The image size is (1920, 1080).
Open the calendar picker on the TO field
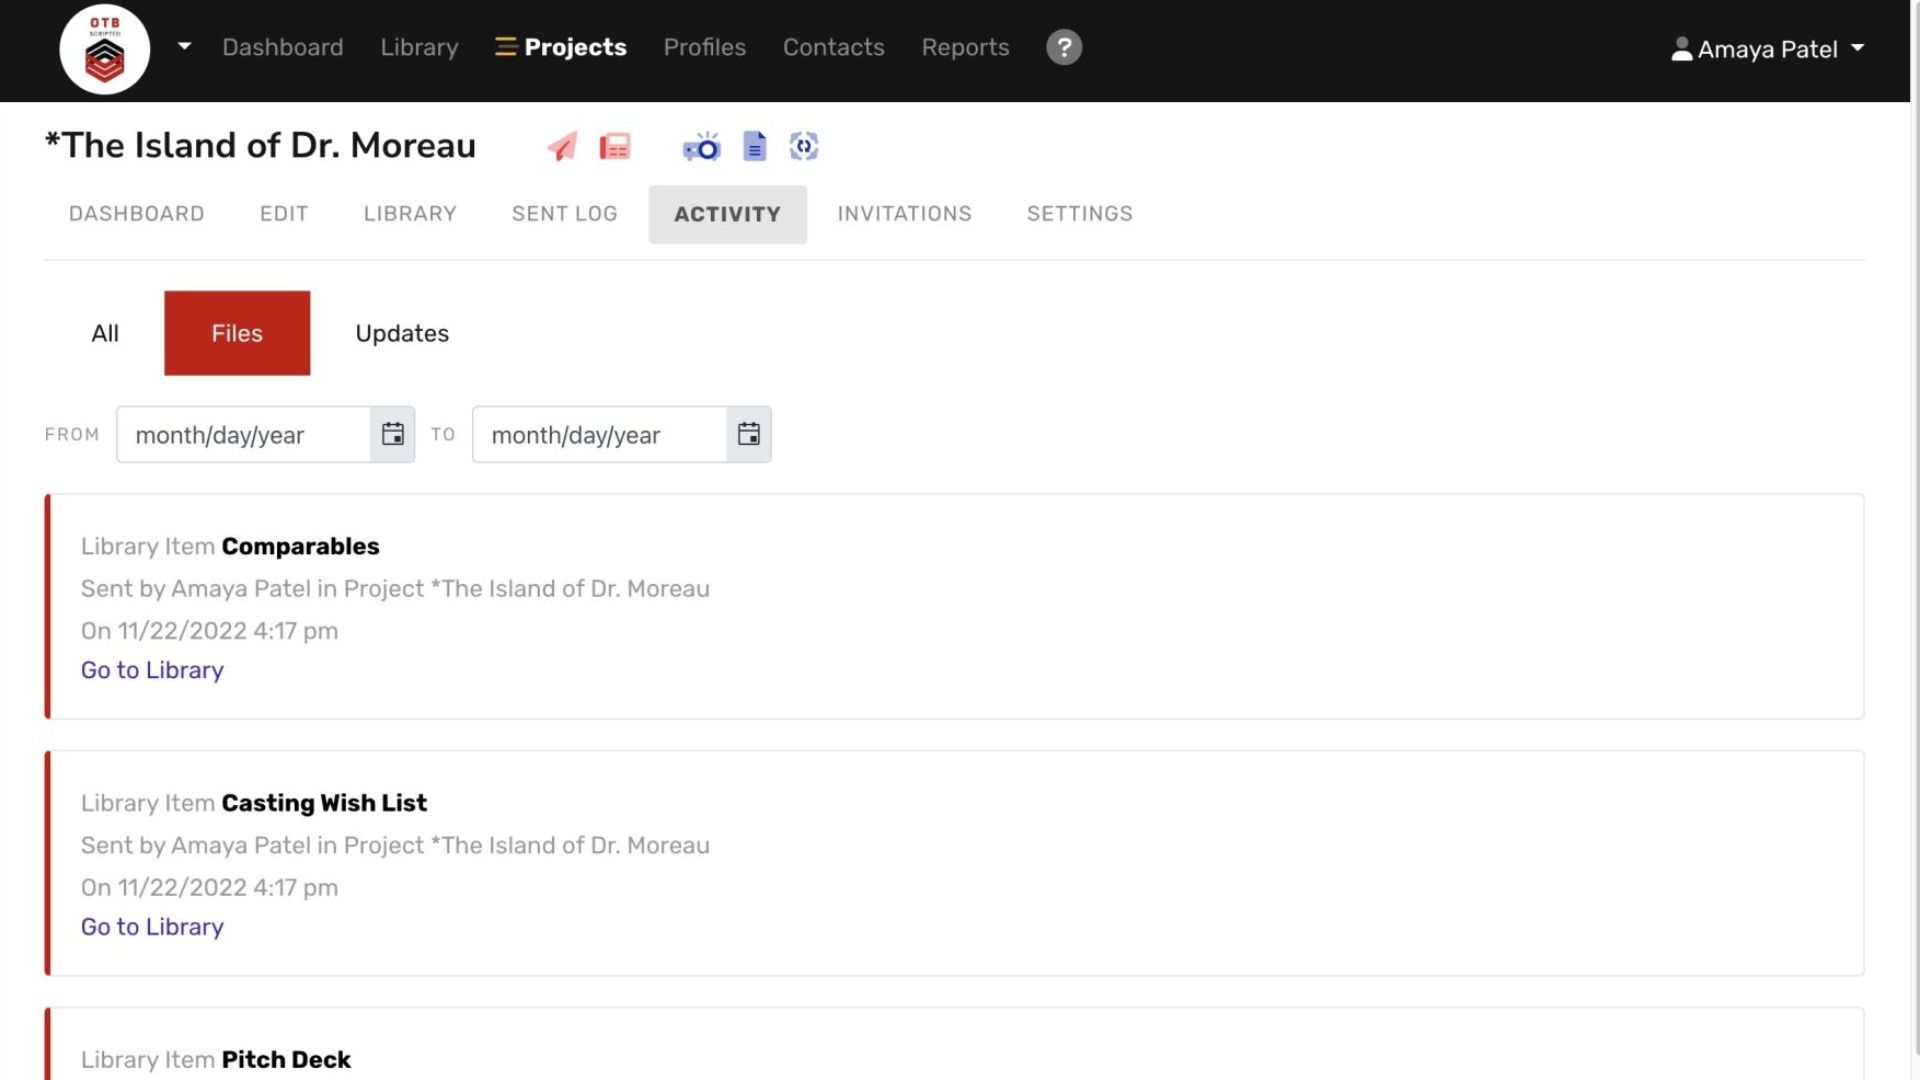[x=748, y=434]
